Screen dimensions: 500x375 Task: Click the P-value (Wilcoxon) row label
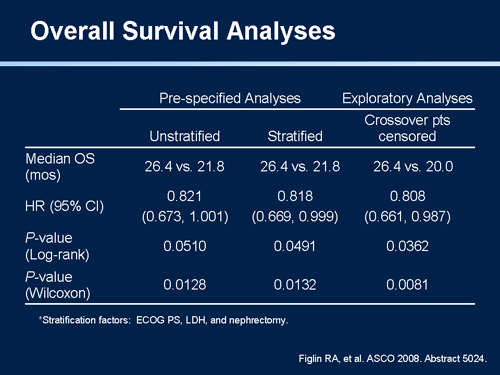point(58,285)
